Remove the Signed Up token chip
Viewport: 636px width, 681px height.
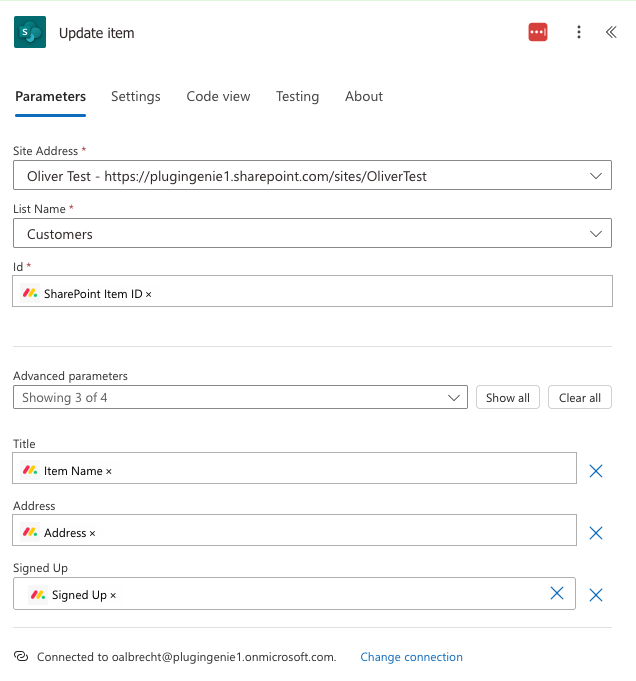pos(113,596)
